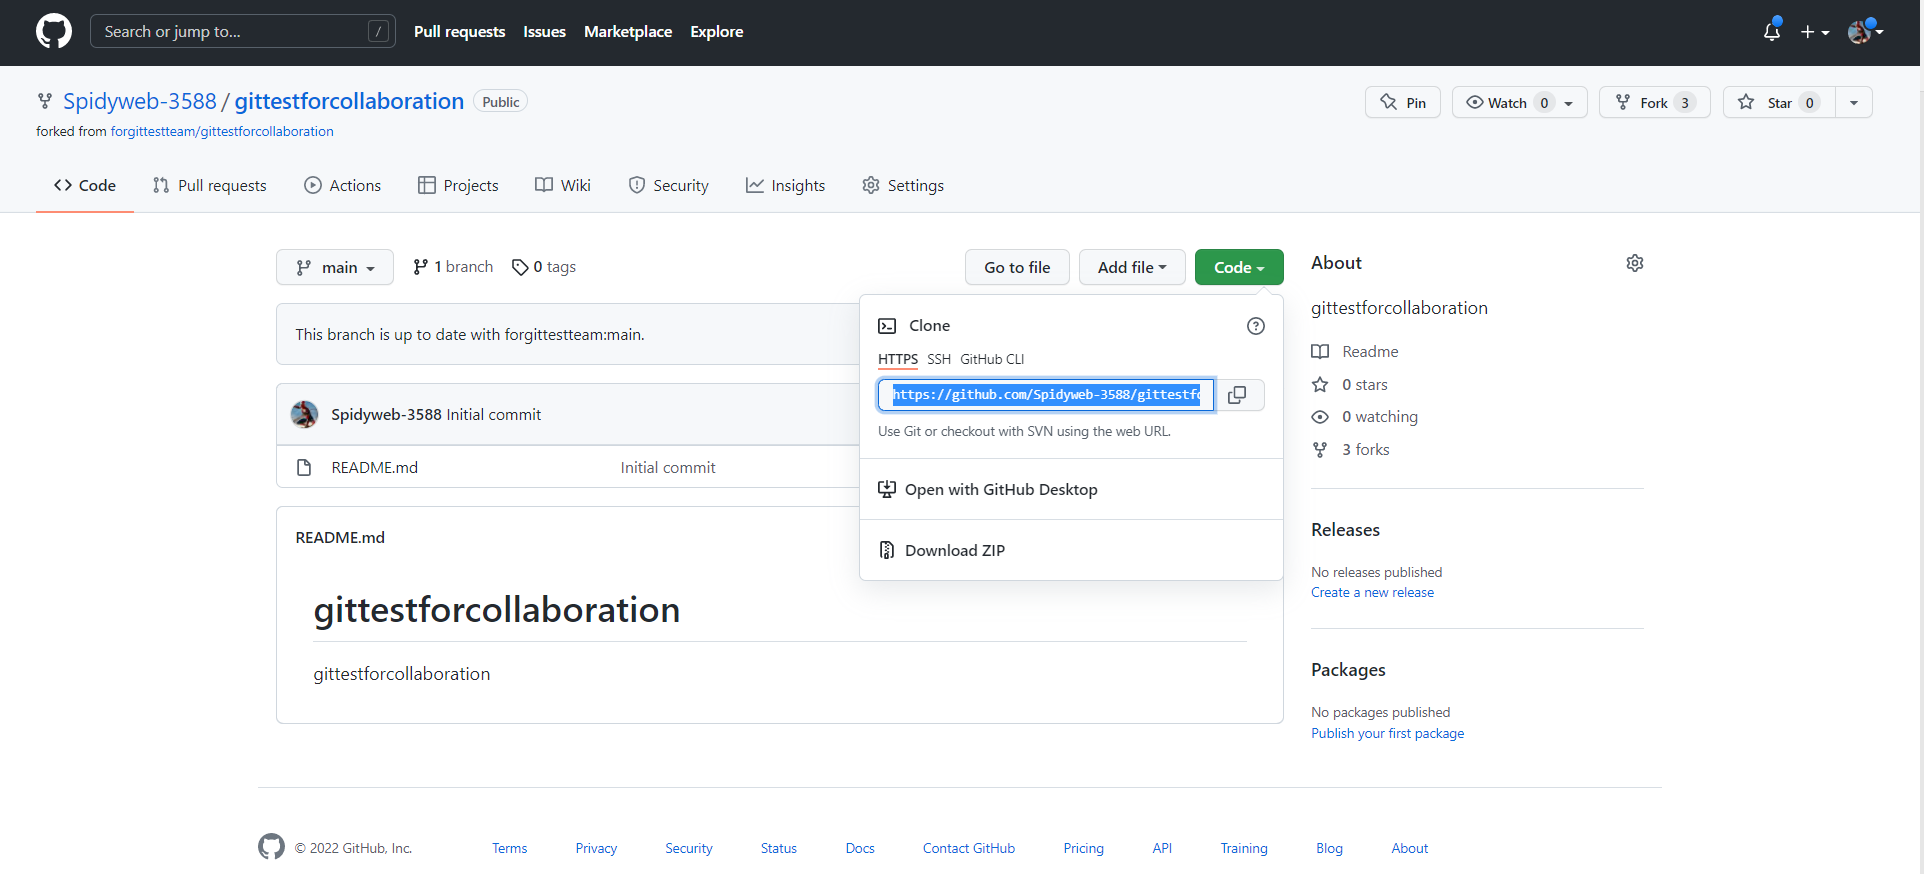
Task: Open the Contact GitHub footer link
Action: click(968, 848)
